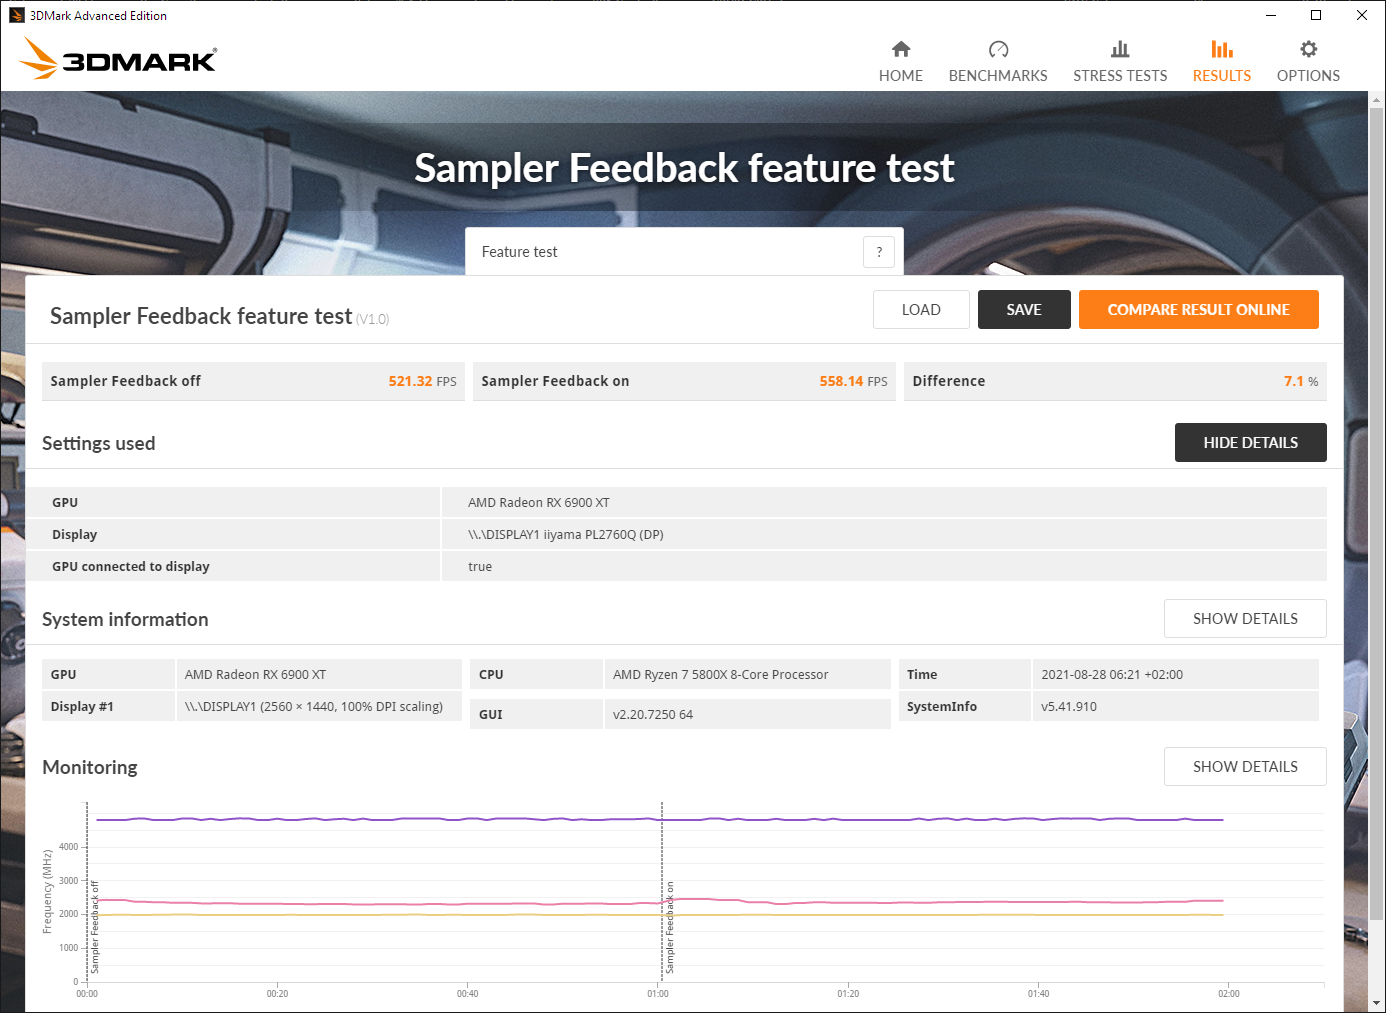Open Benchmarks via the gauge icon
The image size is (1386, 1013).
(998, 49)
